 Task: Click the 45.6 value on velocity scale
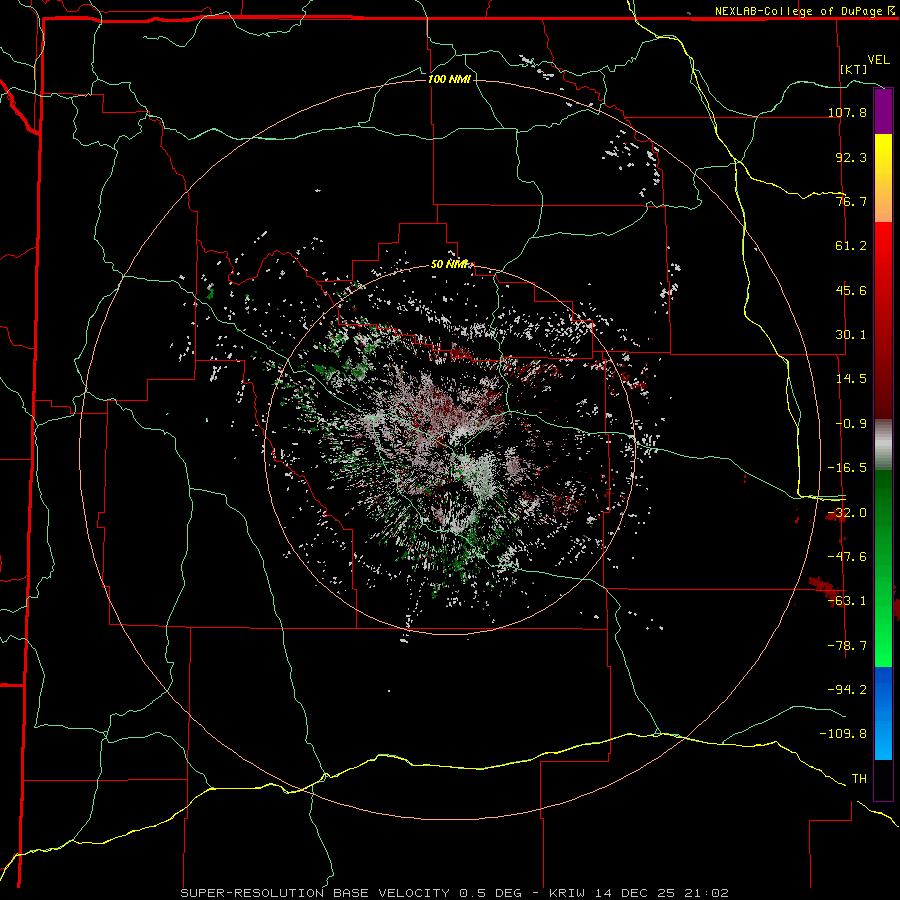point(851,290)
